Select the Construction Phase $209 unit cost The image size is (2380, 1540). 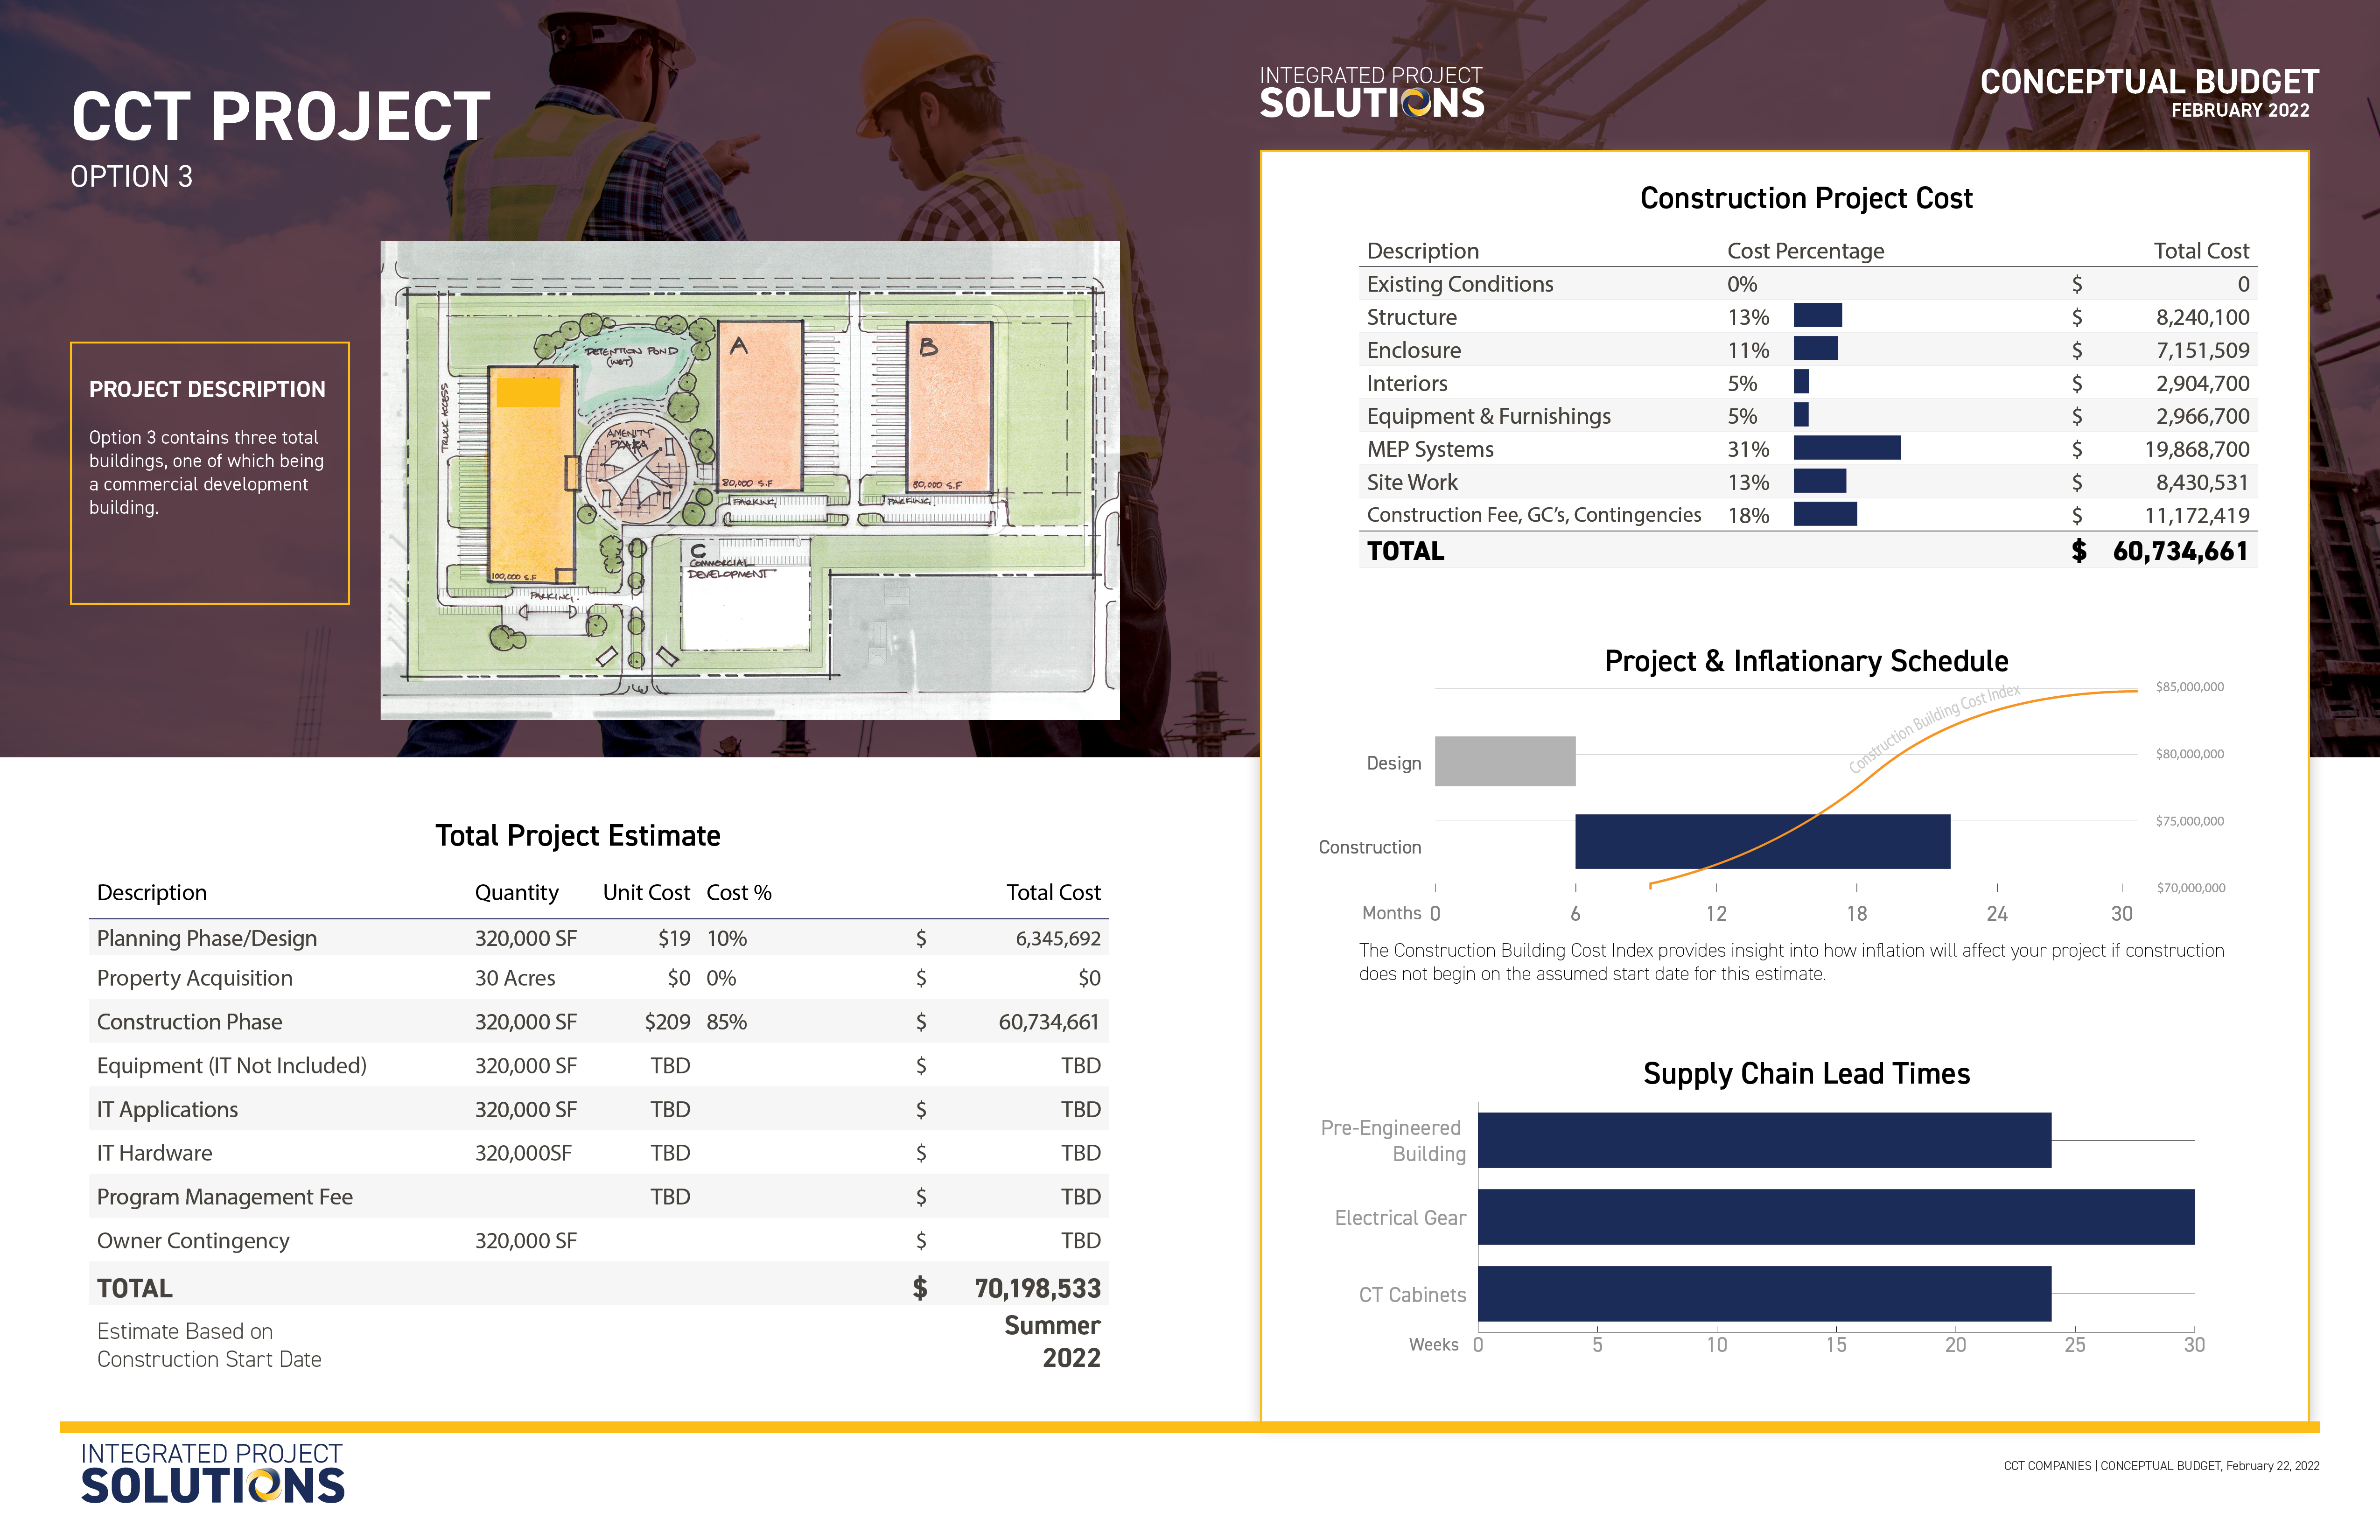tap(667, 1022)
